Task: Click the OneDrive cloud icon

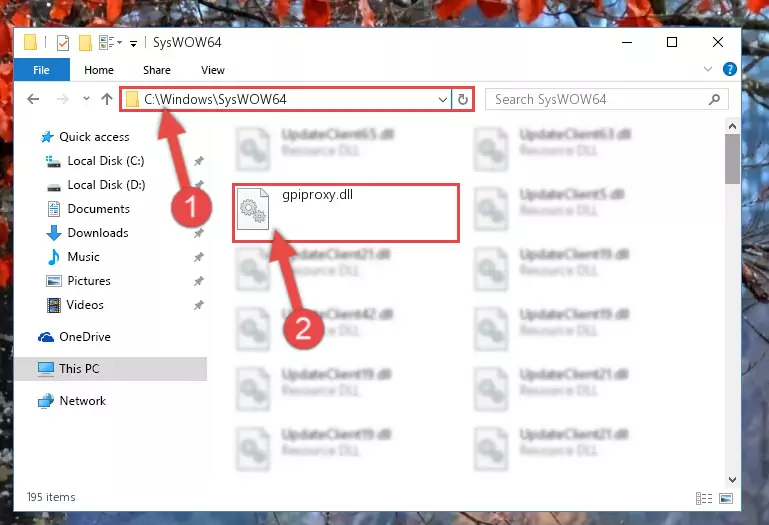Action: pyautogui.click(x=46, y=337)
